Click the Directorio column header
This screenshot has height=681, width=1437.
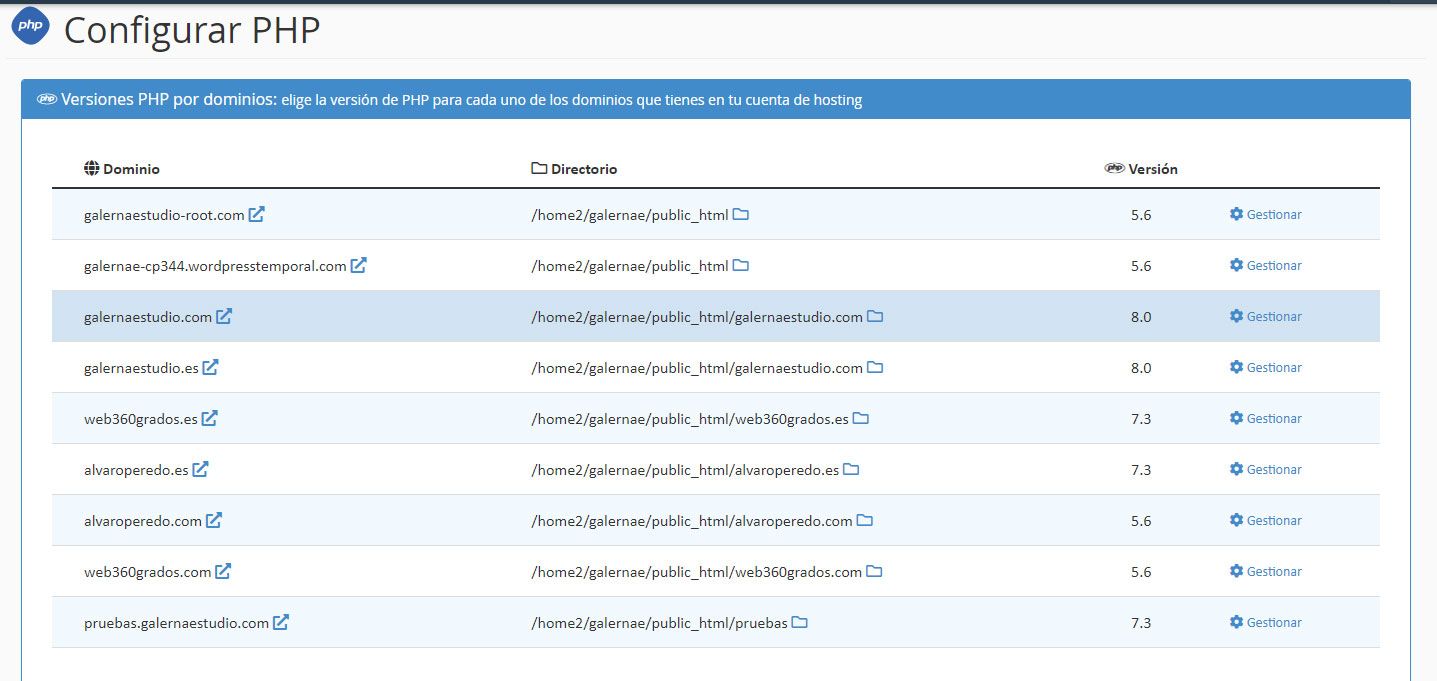tap(574, 169)
